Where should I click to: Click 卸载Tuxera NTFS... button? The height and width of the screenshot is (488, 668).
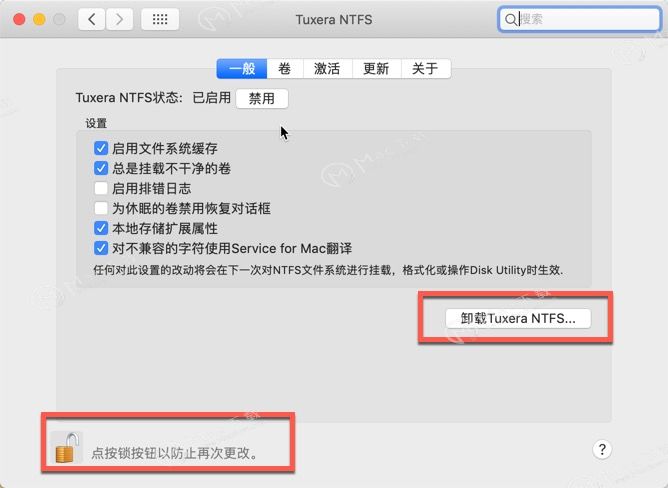tap(518, 318)
